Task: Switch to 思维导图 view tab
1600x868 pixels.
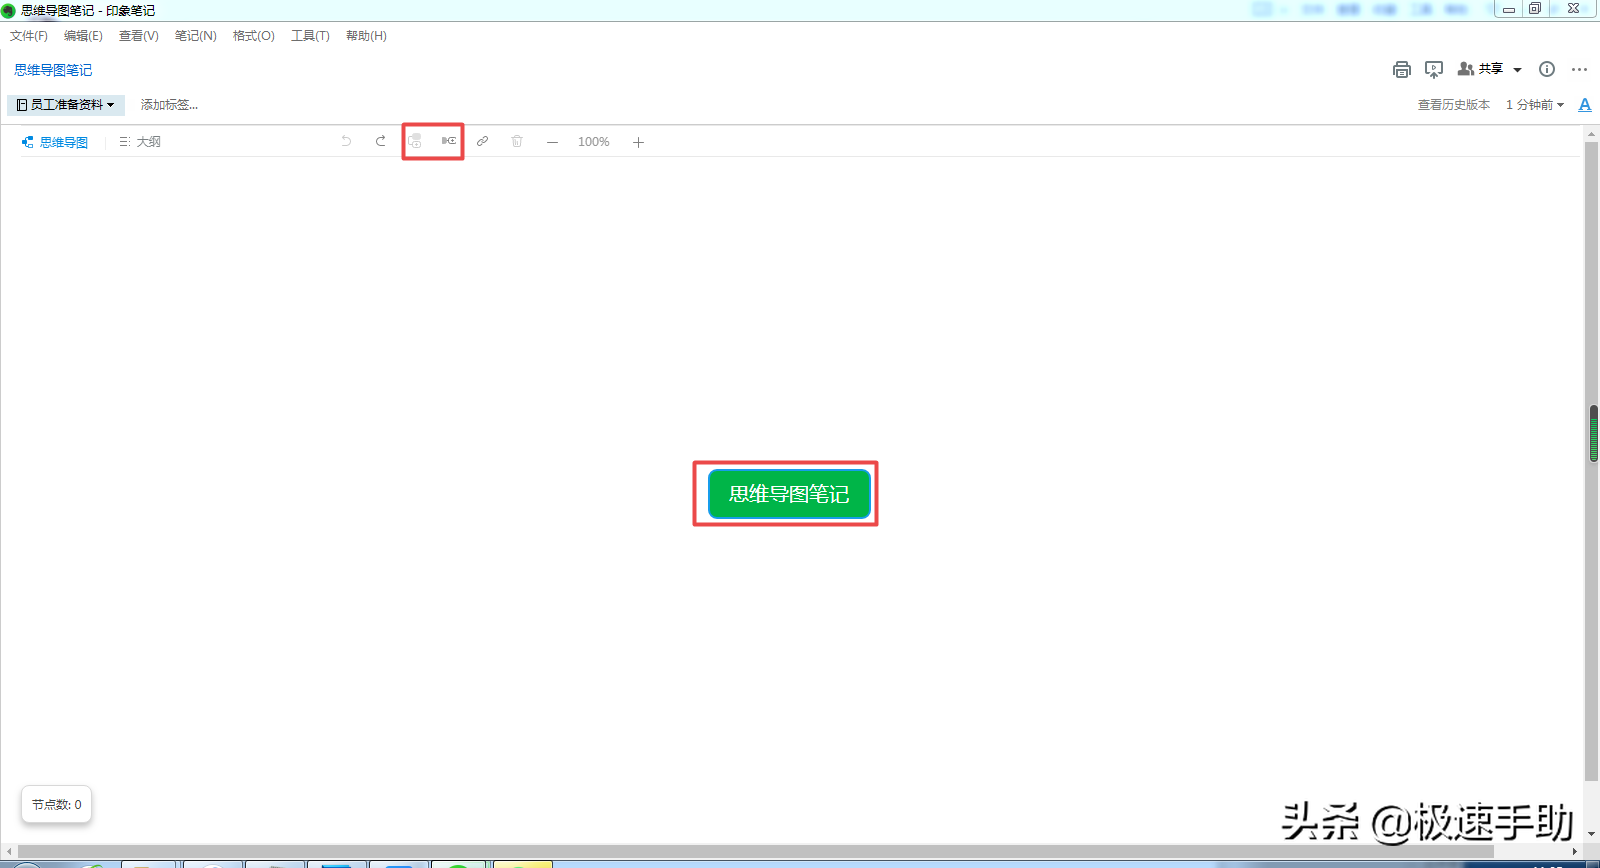Action: point(55,142)
